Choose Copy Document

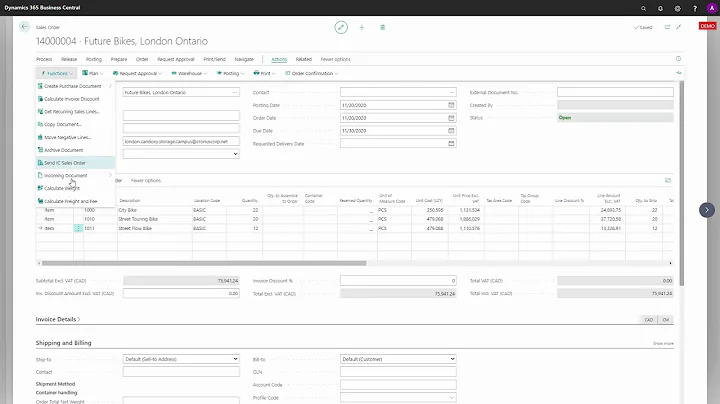75,124
